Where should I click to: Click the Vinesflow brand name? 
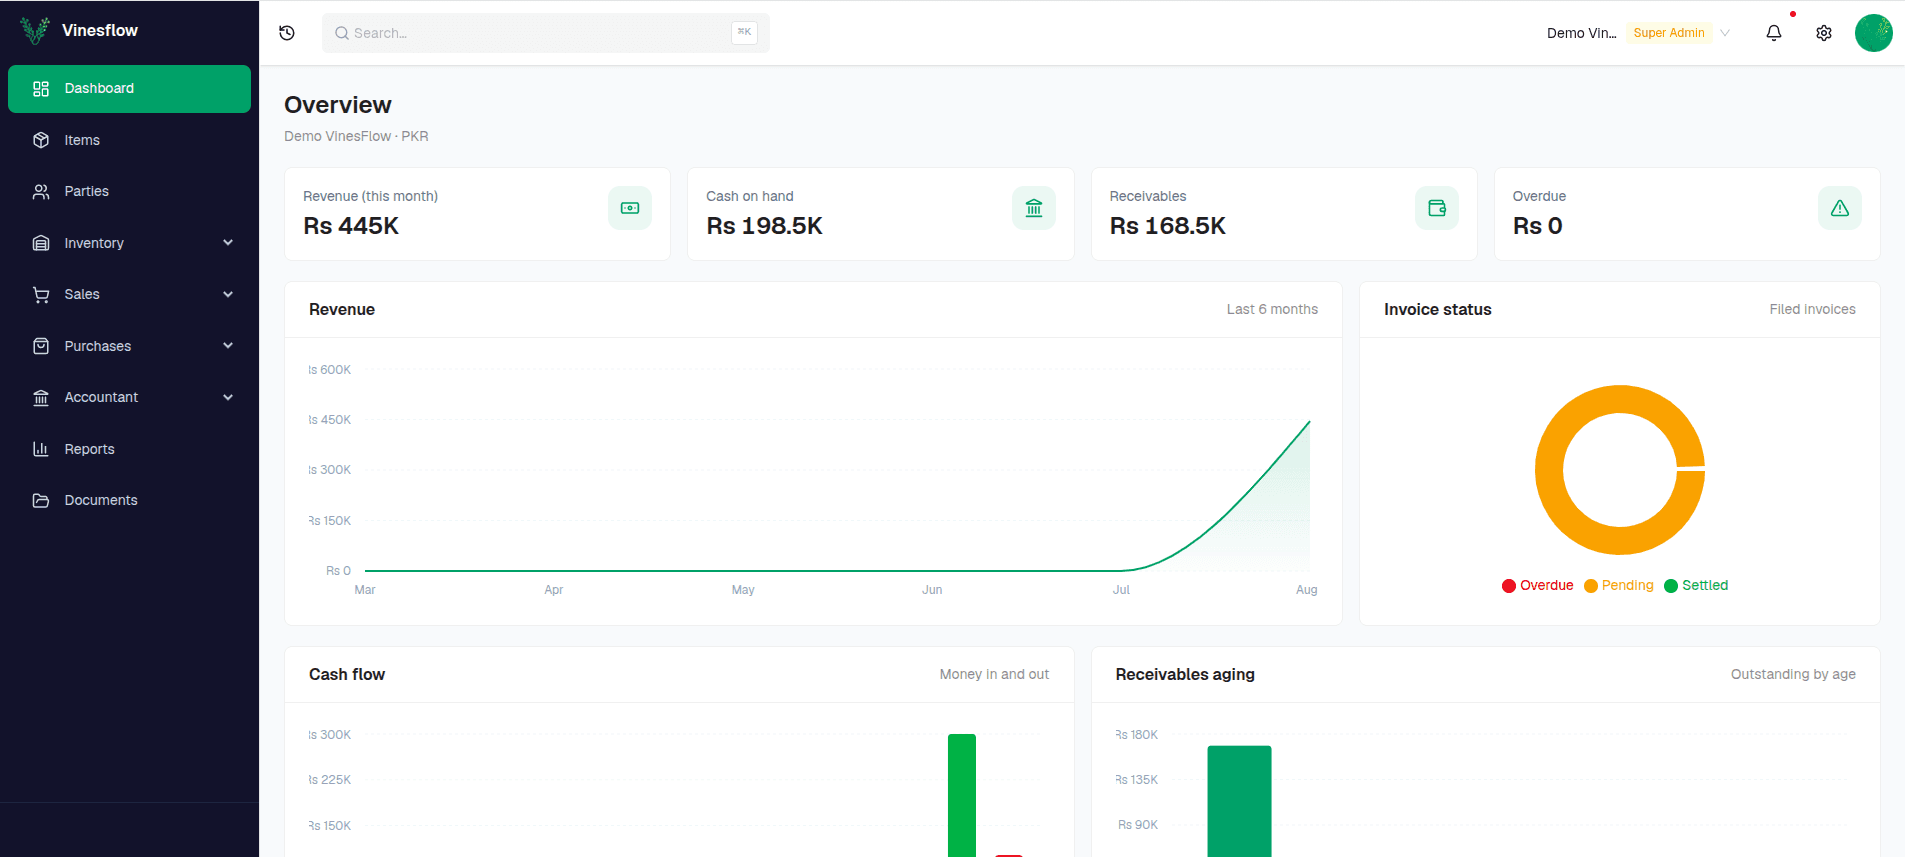100,31
